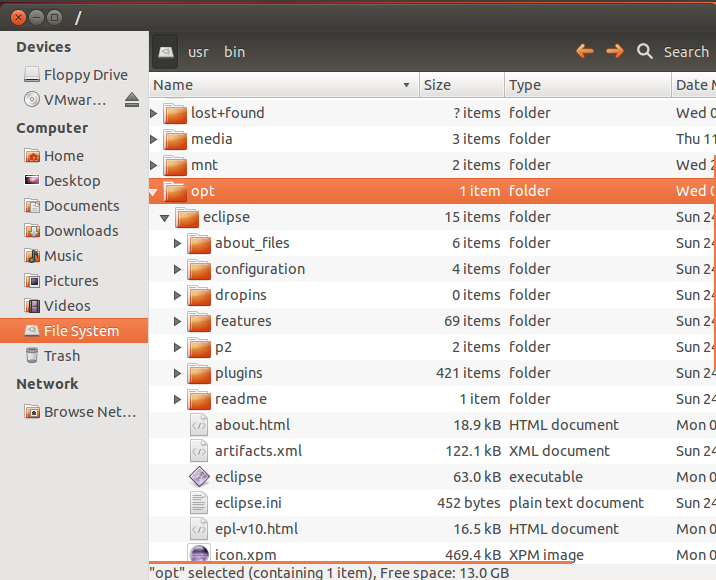
Task: Click the Trash bin icon in sidebar
Action: click(32, 355)
